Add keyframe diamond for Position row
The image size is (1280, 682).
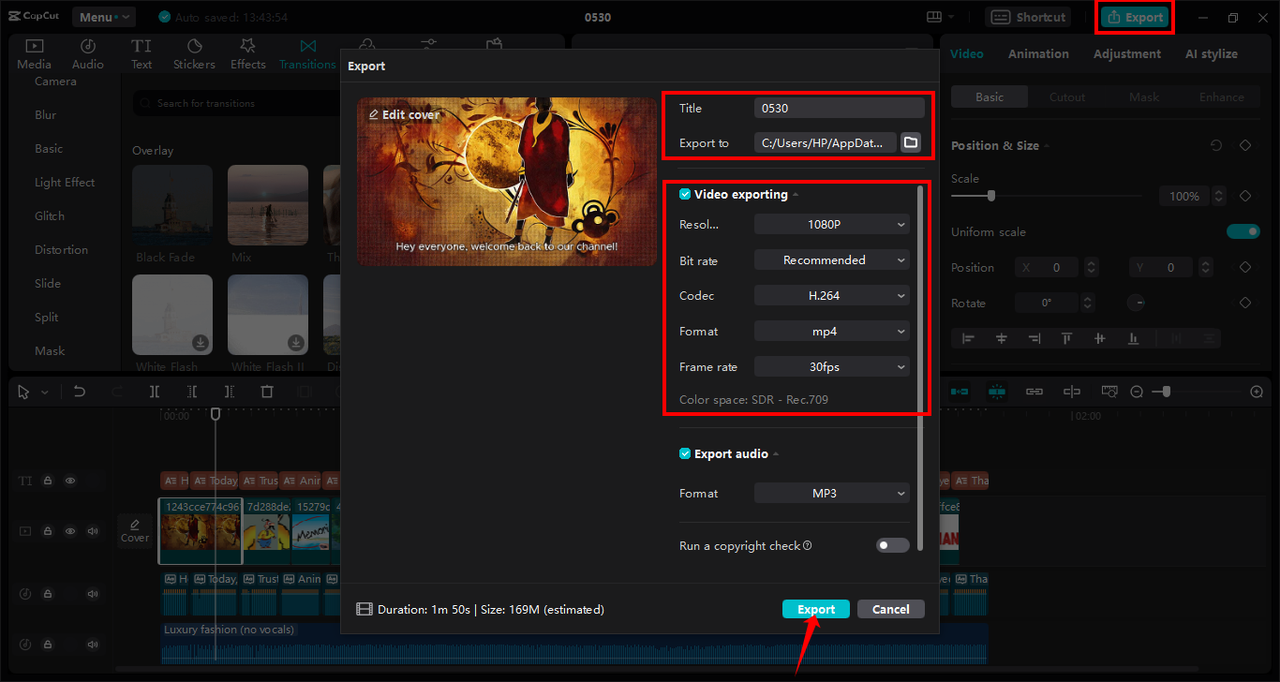[1245, 268]
